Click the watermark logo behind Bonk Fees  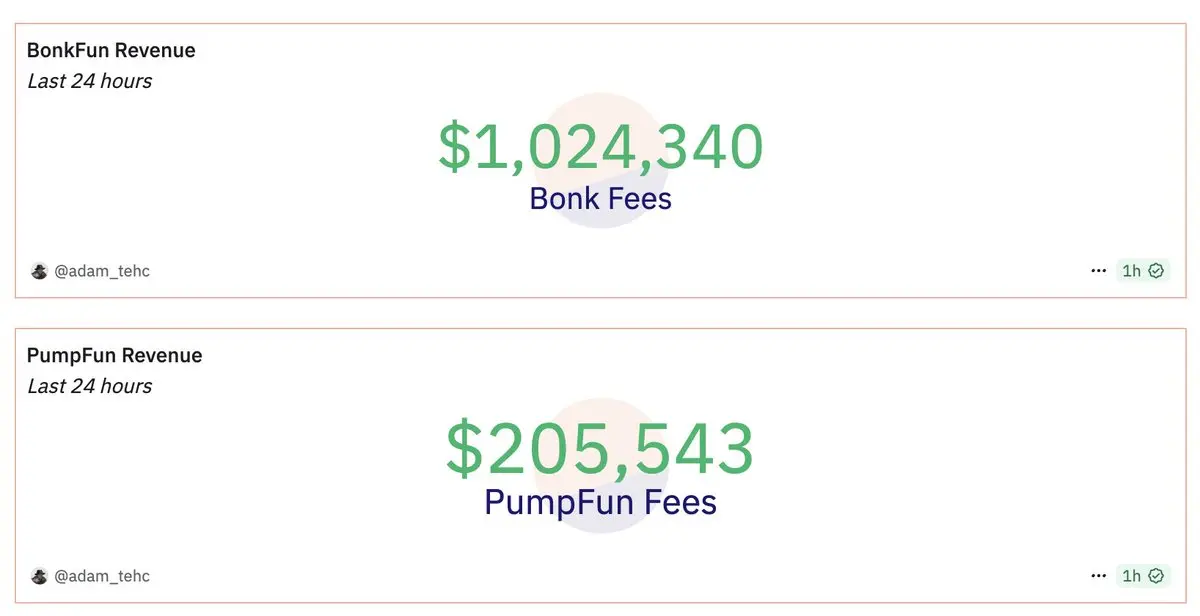(x=600, y=160)
